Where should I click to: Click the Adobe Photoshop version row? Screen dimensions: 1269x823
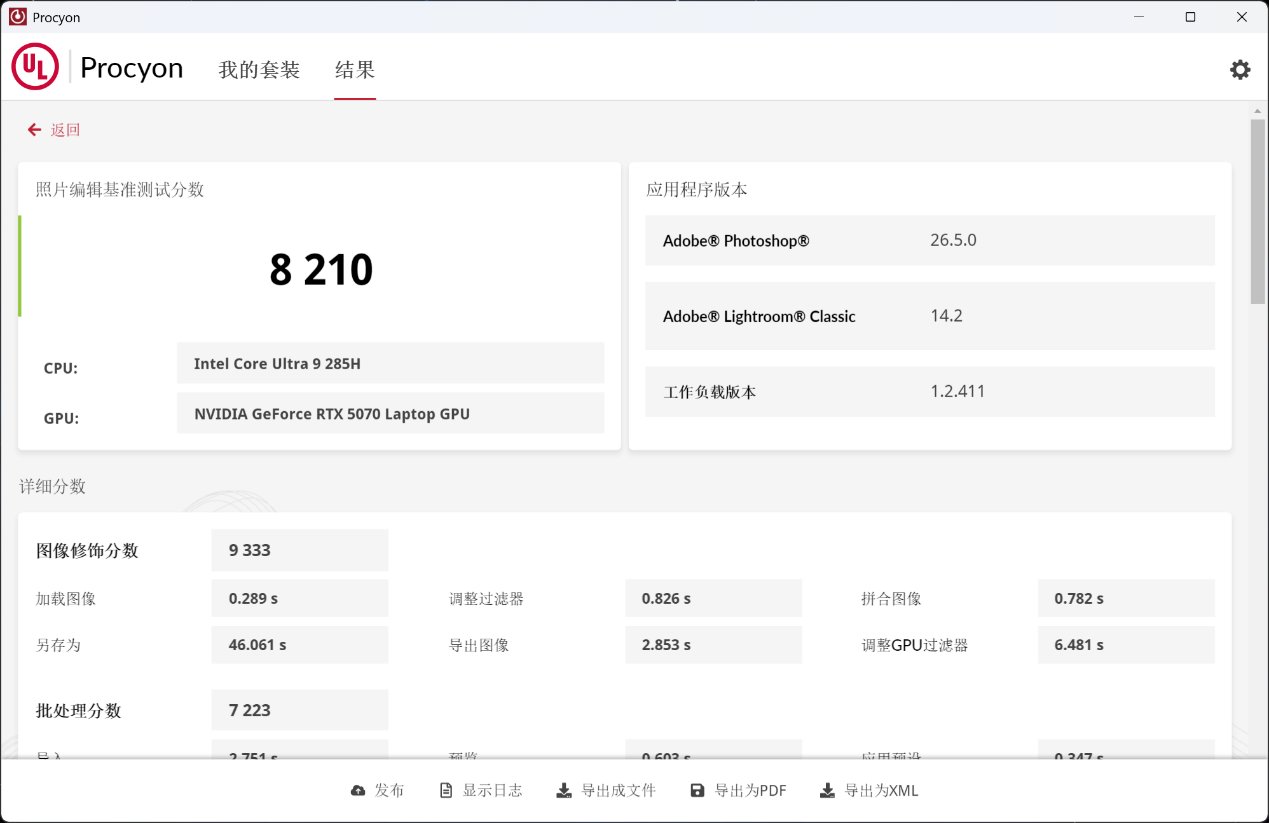[x=930, y=240]
